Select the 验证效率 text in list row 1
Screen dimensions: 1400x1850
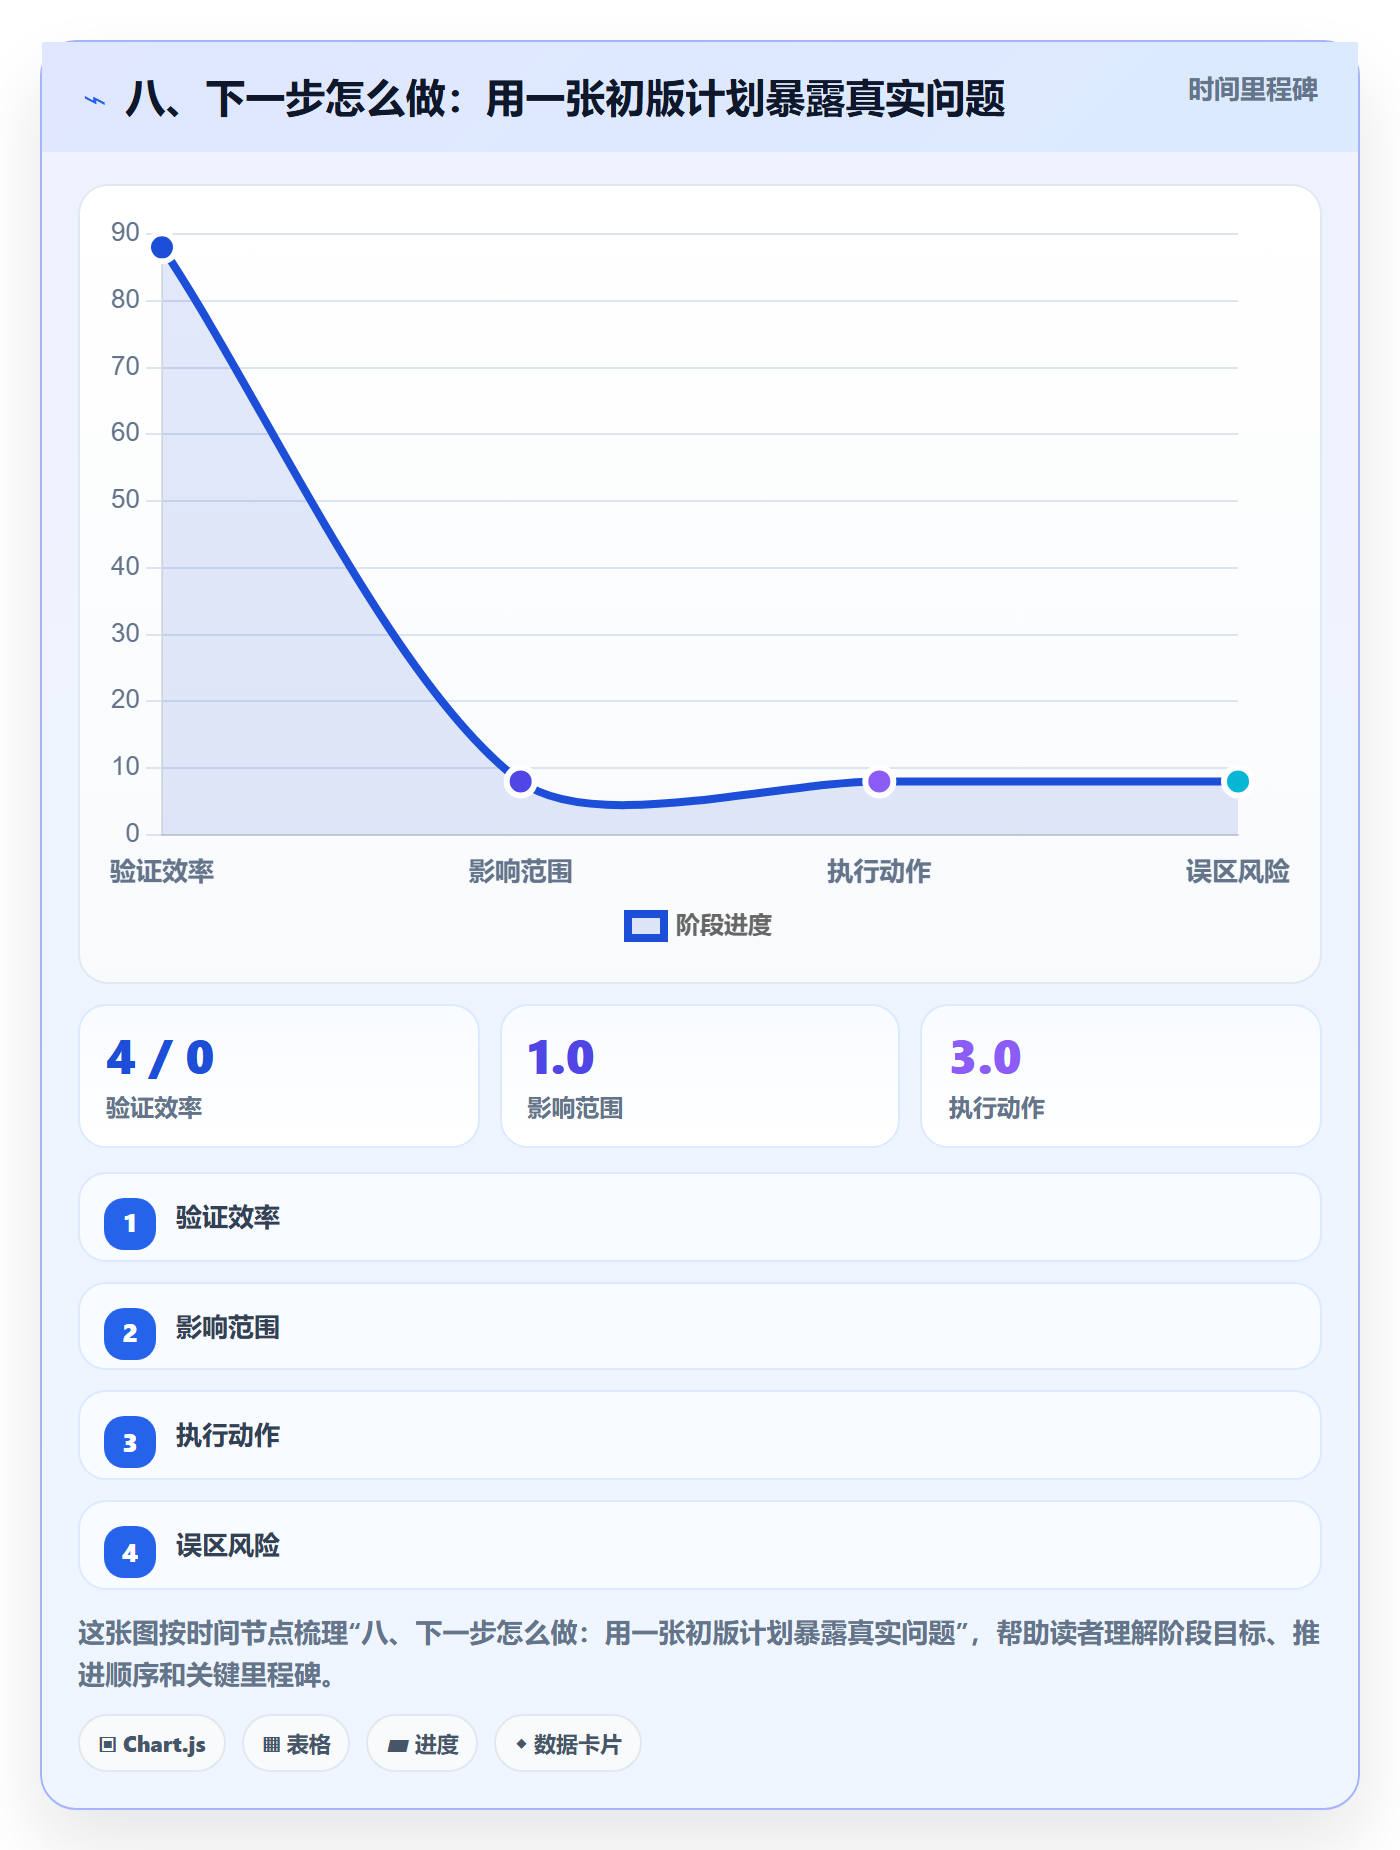(x=228, y=1218)
